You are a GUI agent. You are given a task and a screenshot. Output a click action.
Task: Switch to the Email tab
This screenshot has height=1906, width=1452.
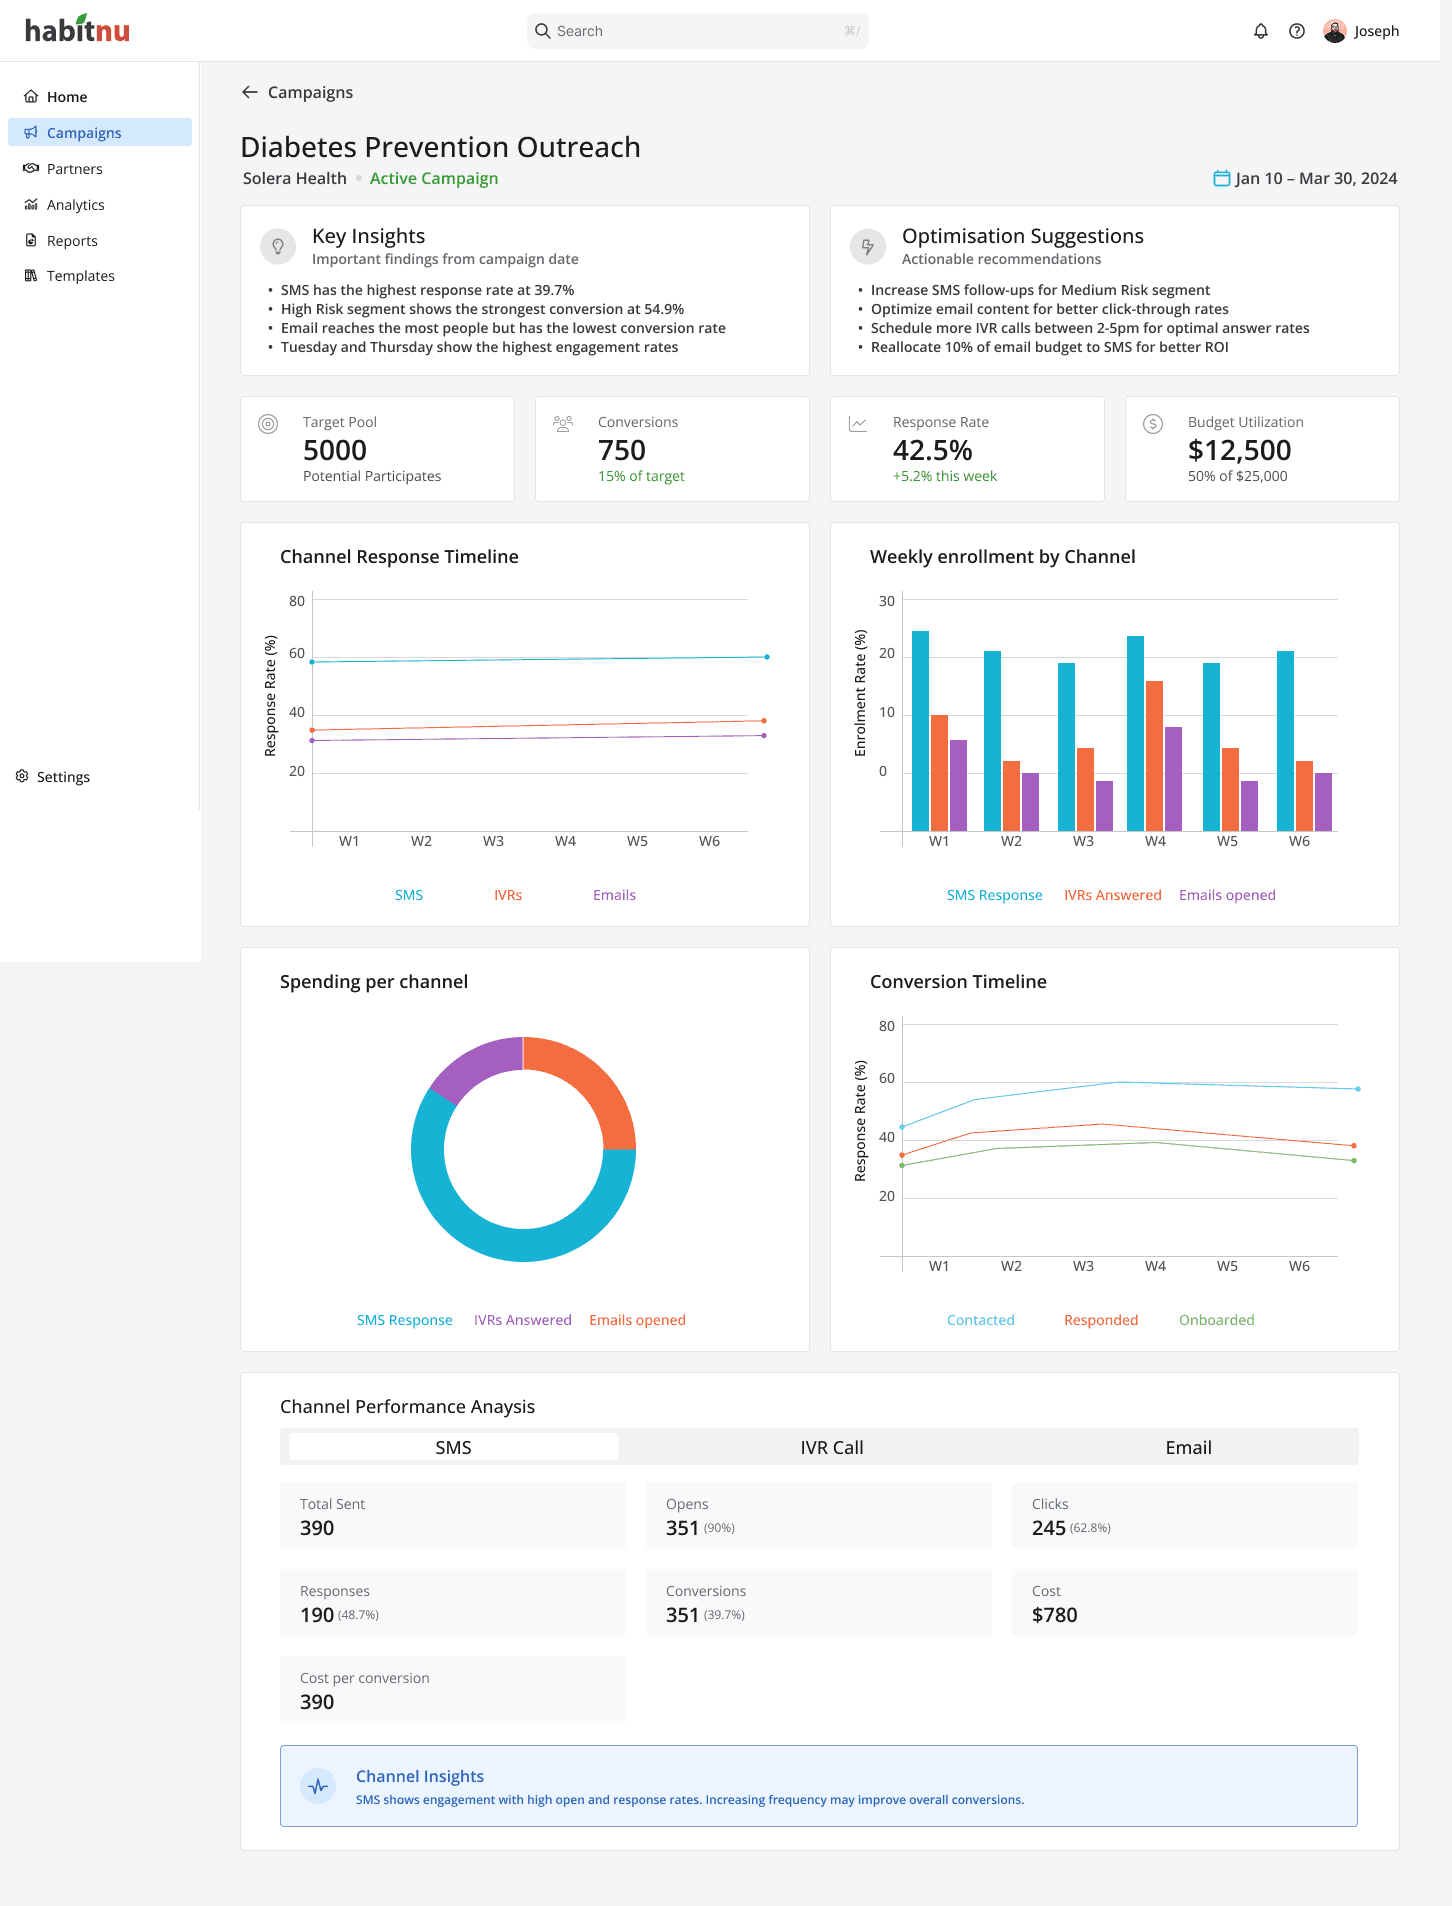[1188, 1447]
